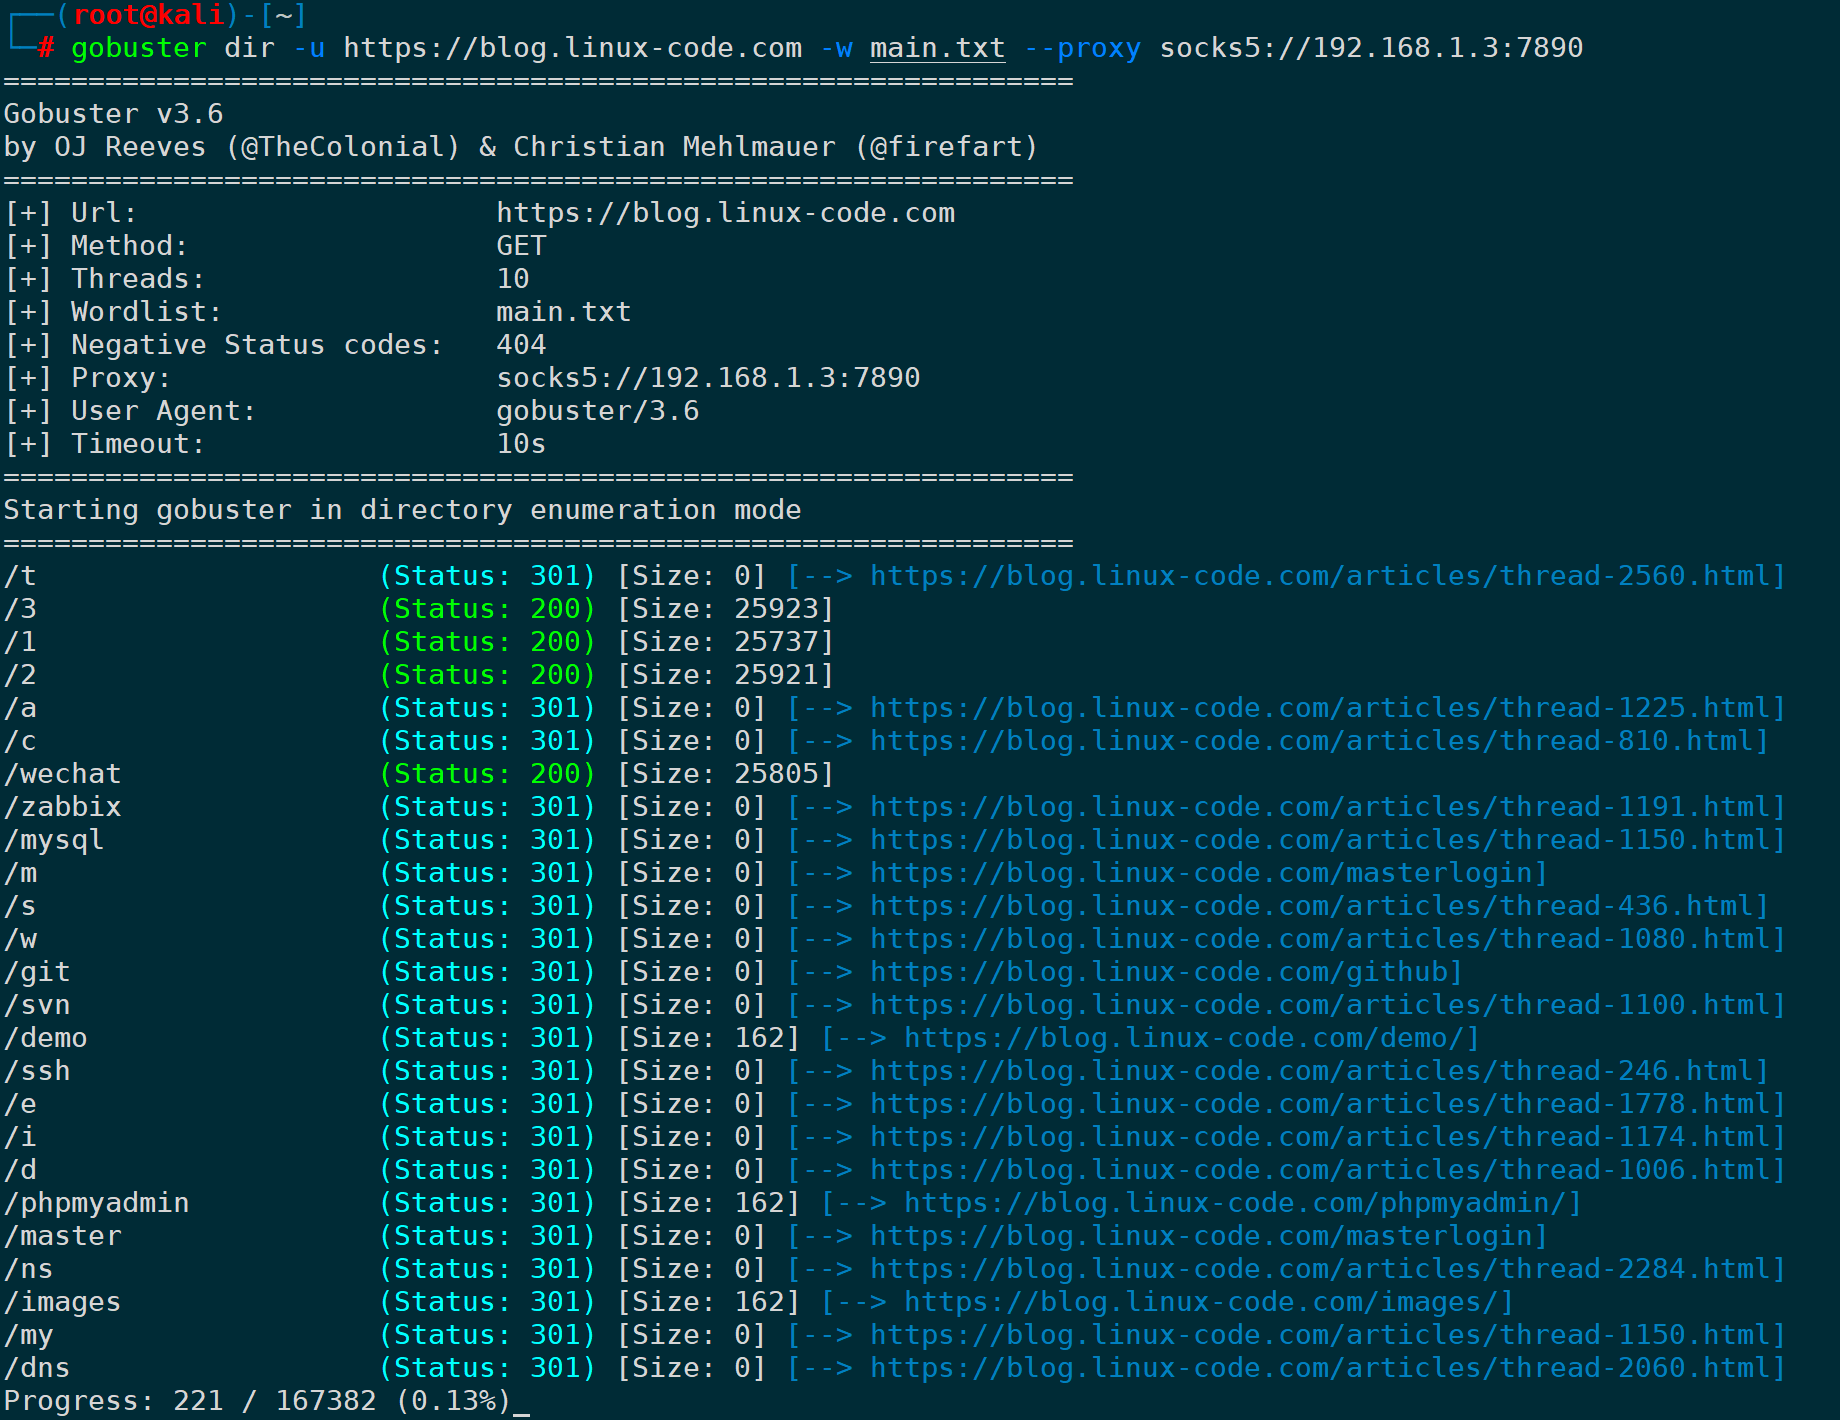Click the /wechat path entry

(62, 774)
